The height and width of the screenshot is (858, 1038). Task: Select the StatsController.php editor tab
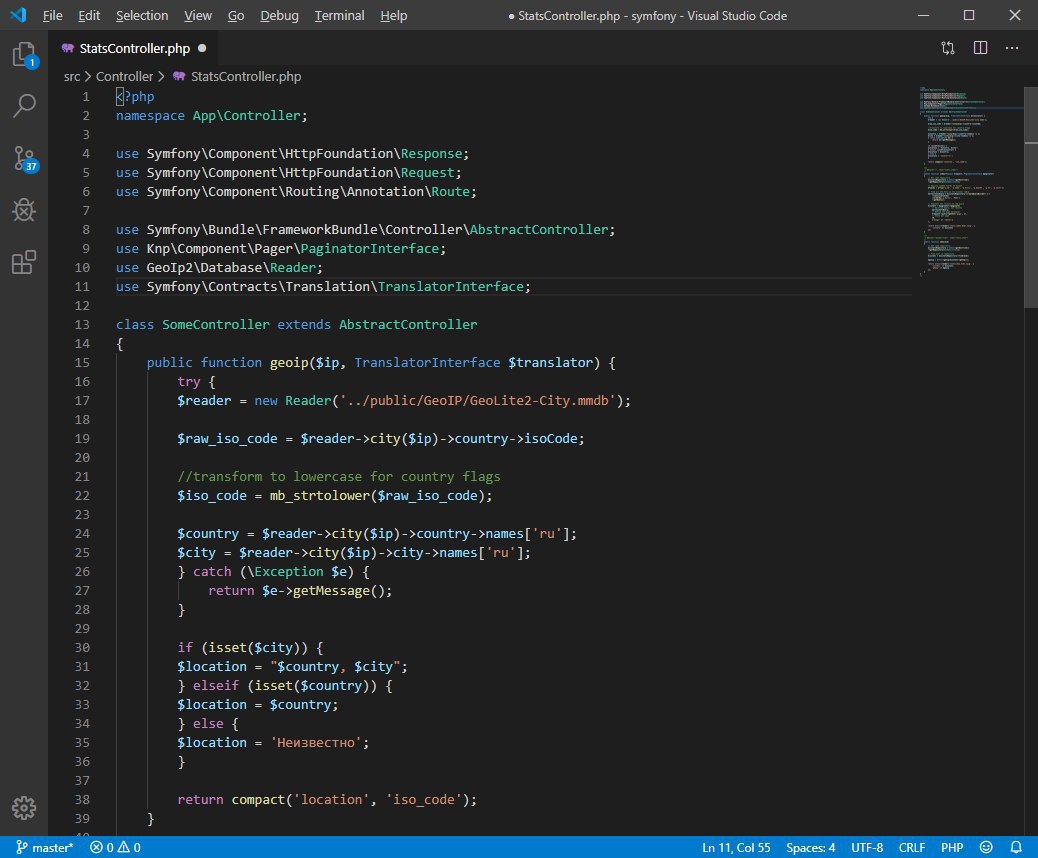pos(133,48)
